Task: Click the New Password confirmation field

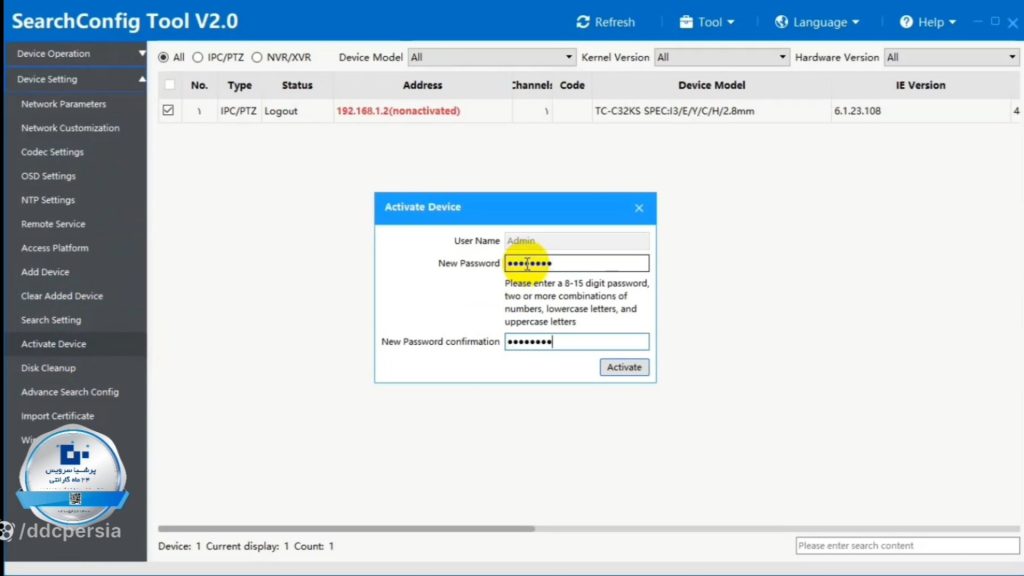Action: coord(577,342)
